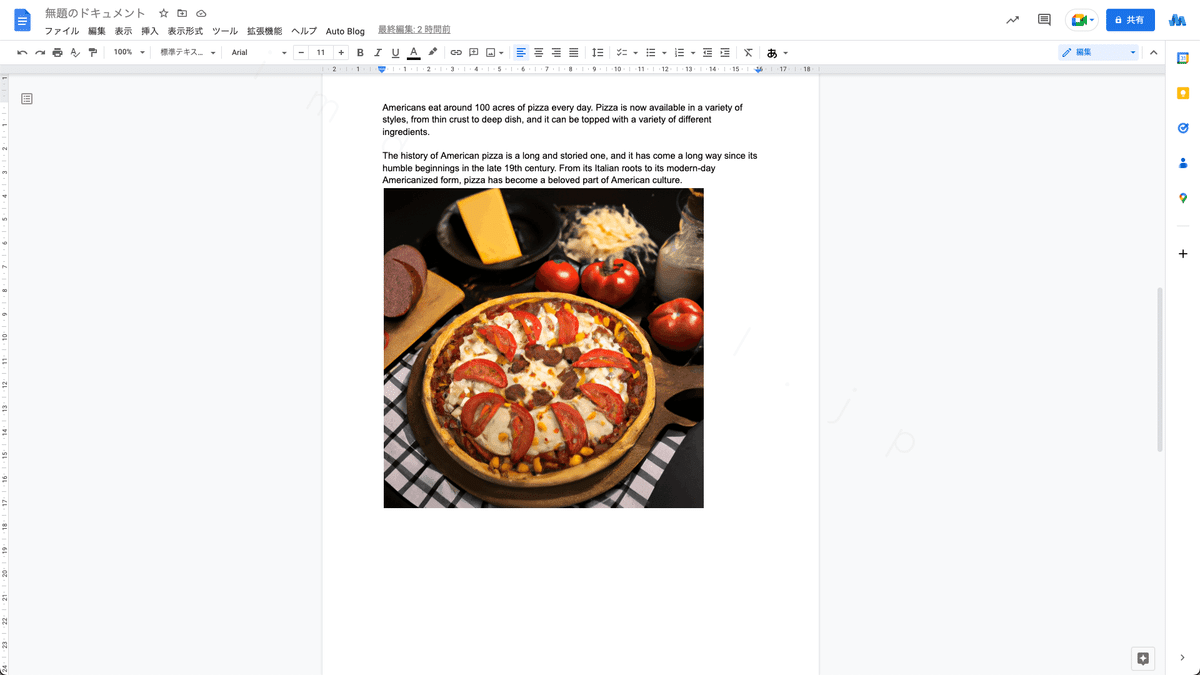Image resolution: width=1200 pixels, height=675 pixels.
Task: Open last edit history link
Action: point(414,31)
